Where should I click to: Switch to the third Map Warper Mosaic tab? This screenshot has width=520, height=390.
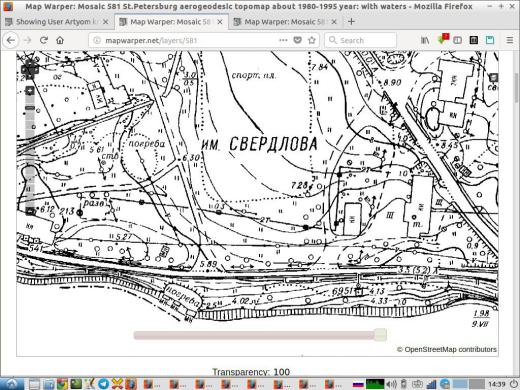[285, 22]
